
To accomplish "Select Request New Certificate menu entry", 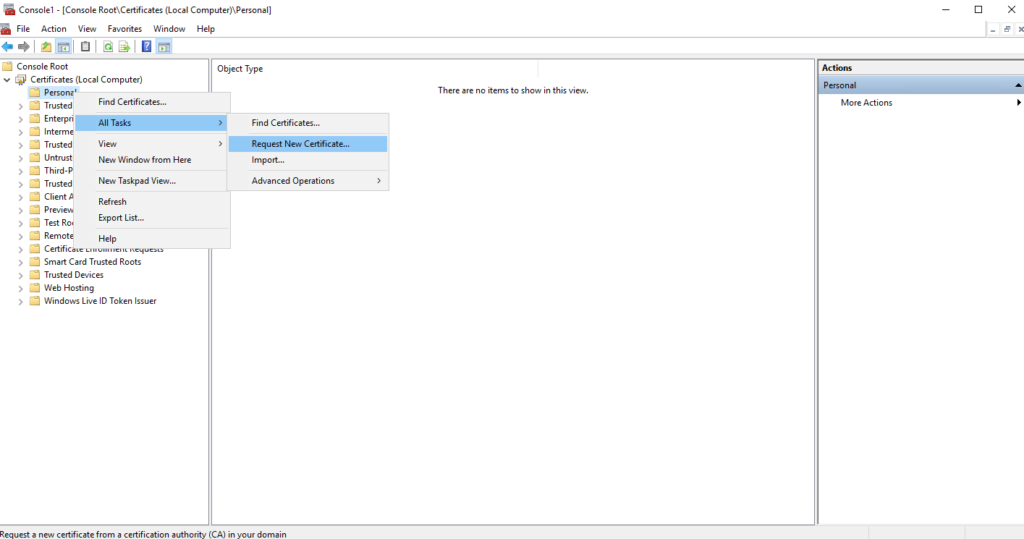I will pyautogui.click(x=300, y=144).
